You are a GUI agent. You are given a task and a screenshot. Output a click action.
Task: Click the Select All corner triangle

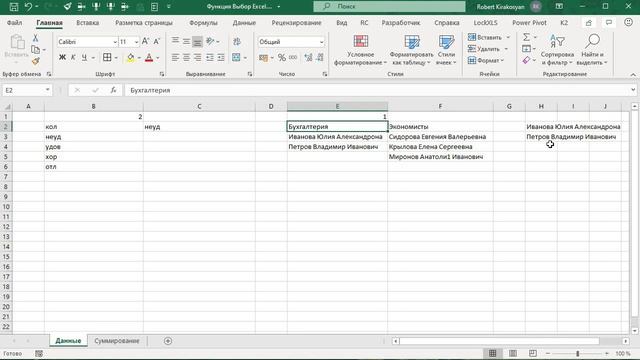coord(7,107)
